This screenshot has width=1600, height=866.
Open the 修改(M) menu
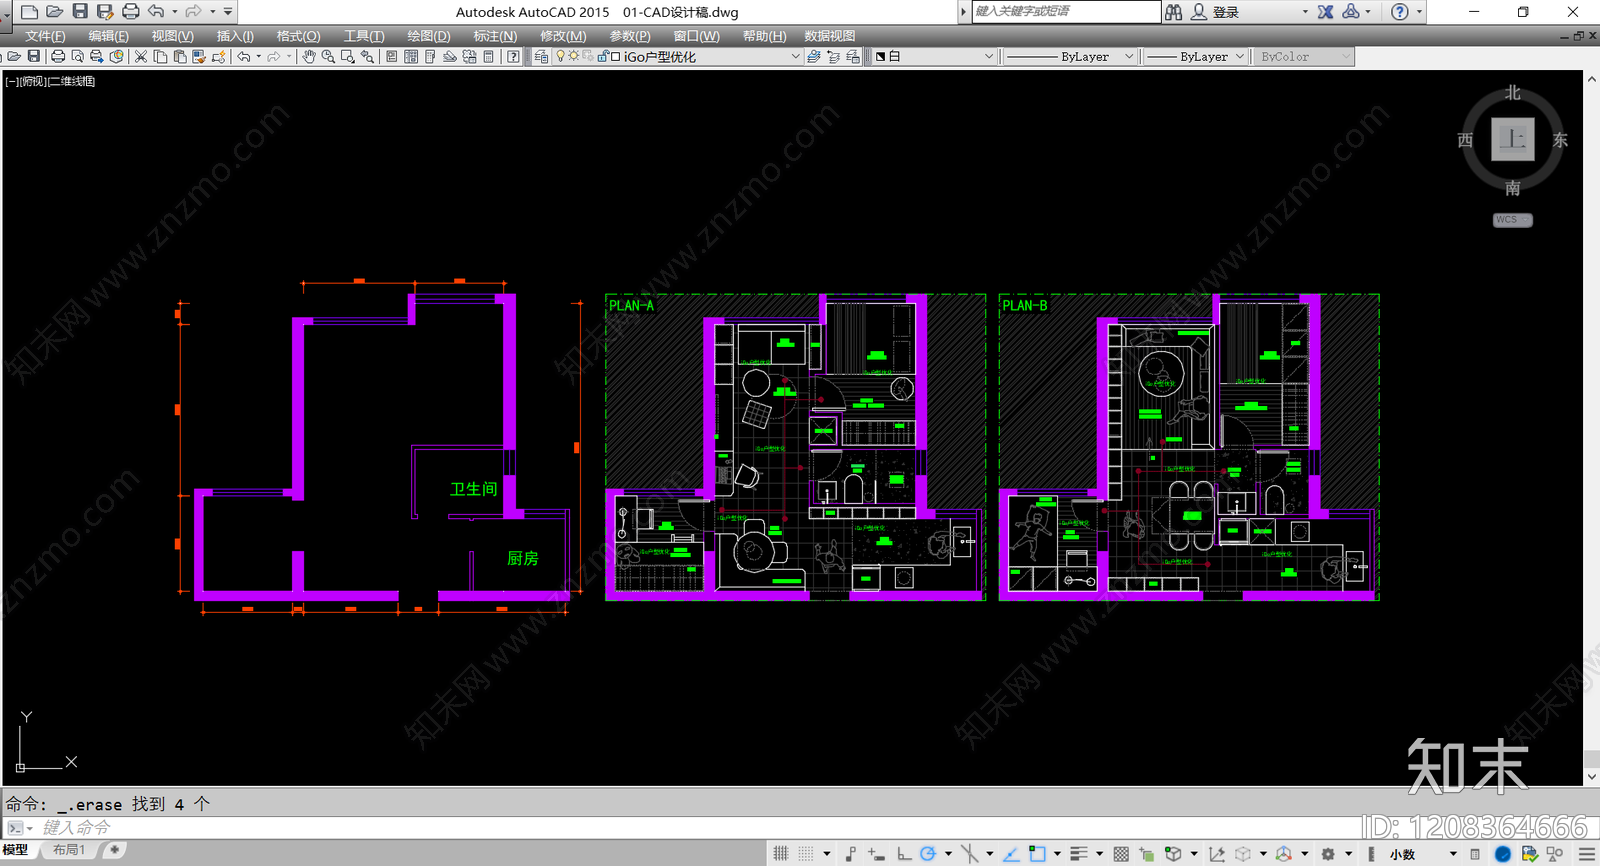pos(563,36)
